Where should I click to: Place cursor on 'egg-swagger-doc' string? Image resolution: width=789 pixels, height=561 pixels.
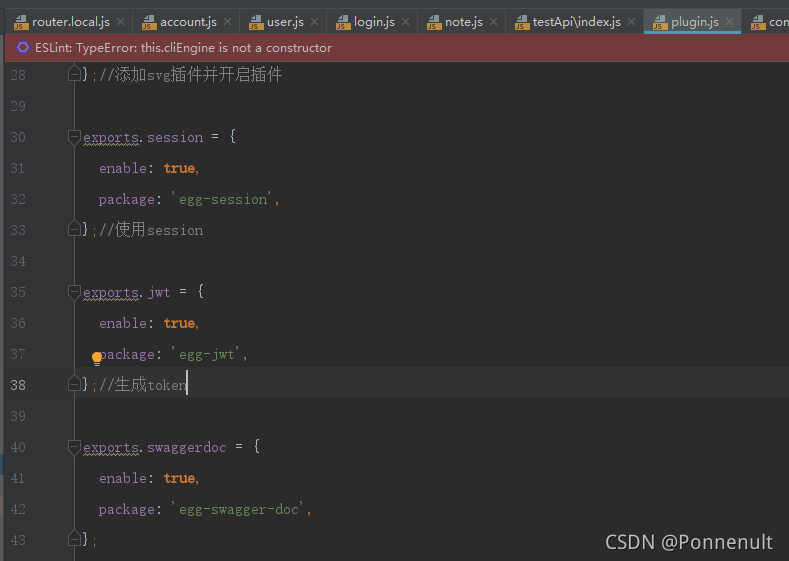pyautogui.click(x=239, y=509)
